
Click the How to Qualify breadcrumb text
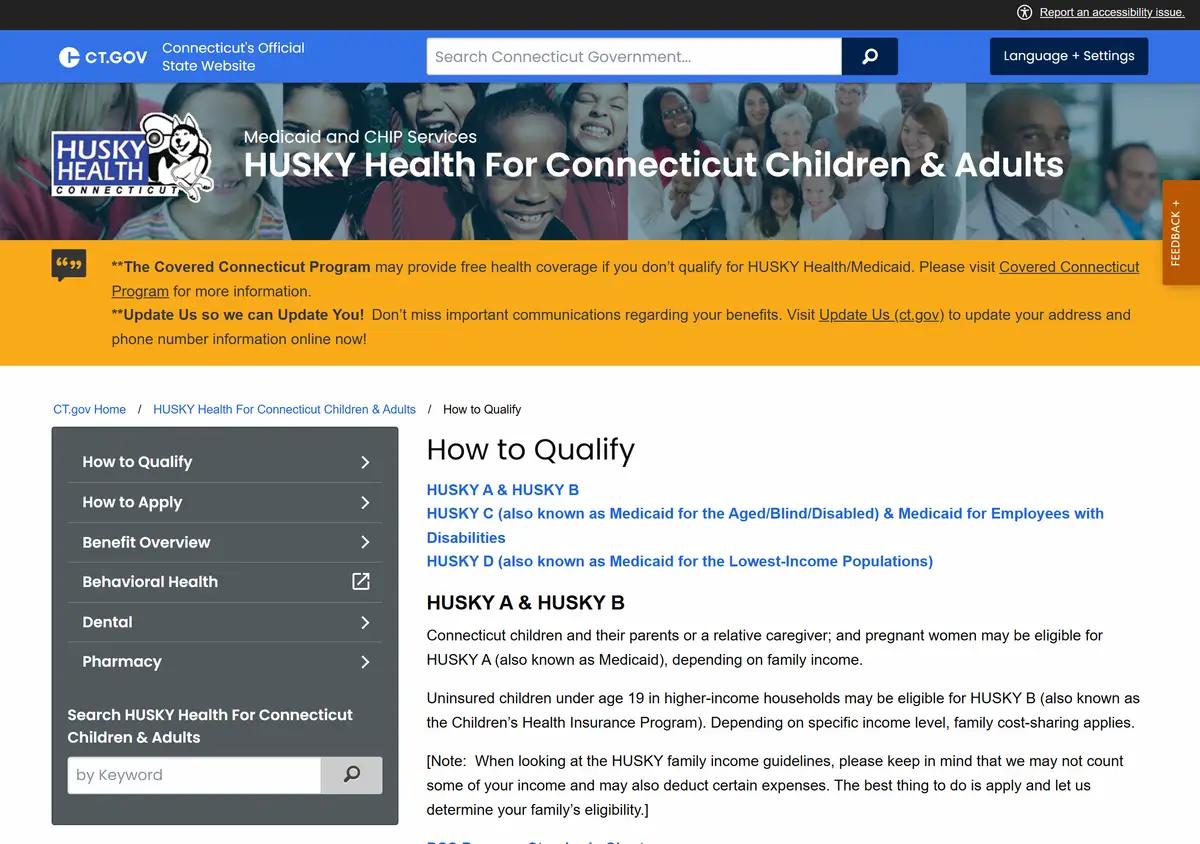click(482, 409)
